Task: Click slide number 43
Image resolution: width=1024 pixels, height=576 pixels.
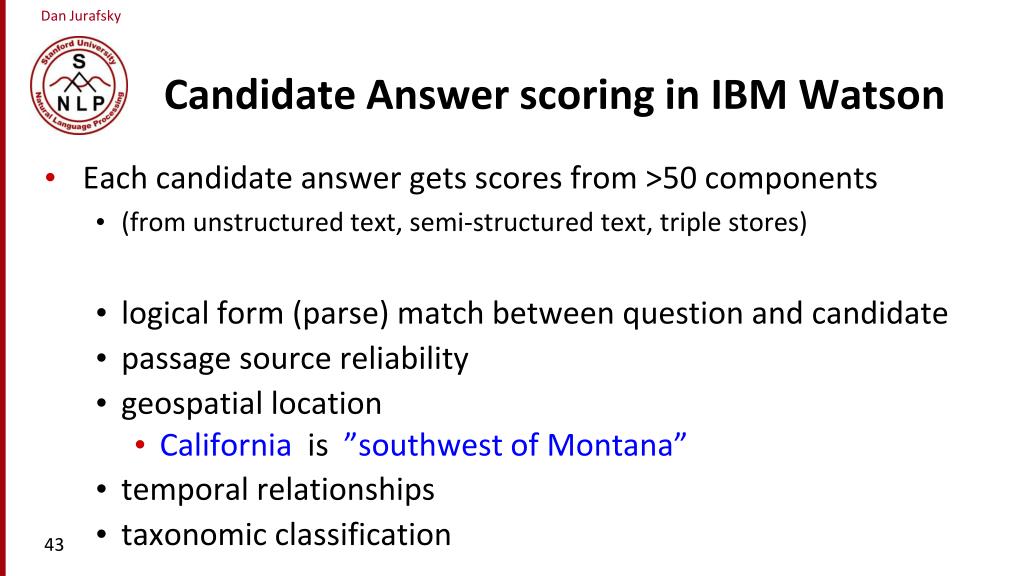Action: [54, 544]
